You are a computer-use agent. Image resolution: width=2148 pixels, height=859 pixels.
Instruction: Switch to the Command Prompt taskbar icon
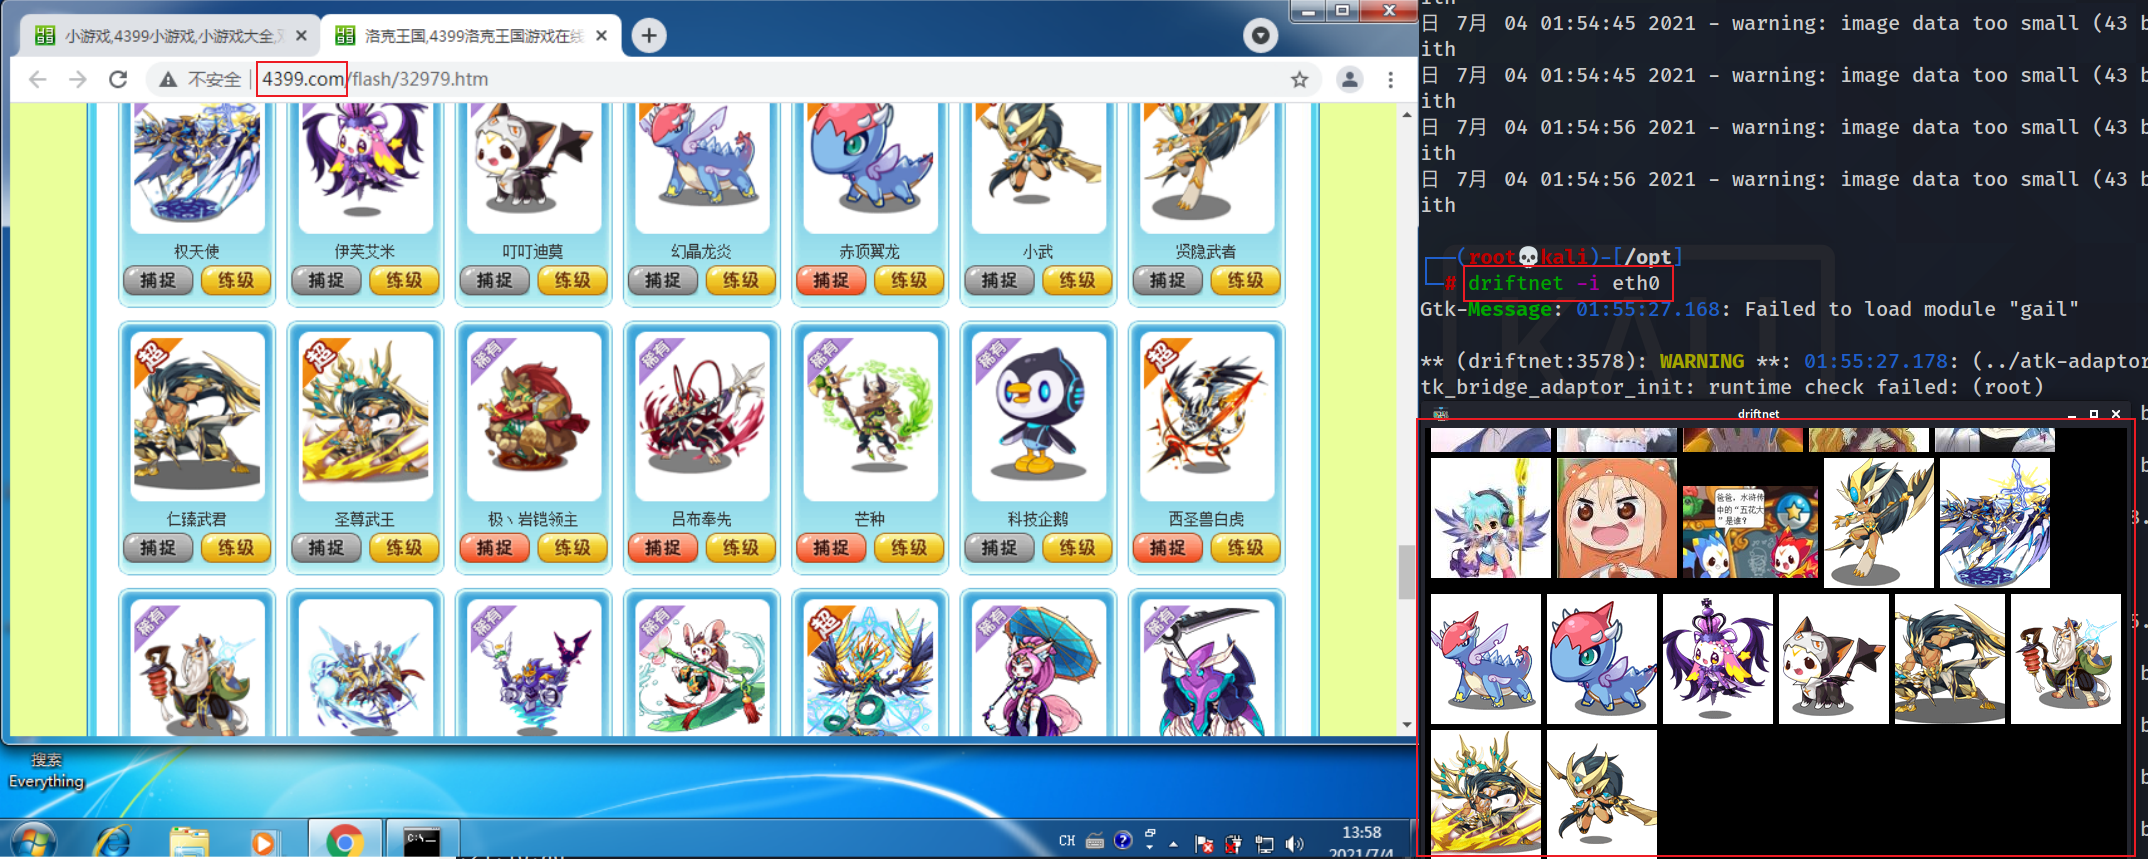[421, 840]
